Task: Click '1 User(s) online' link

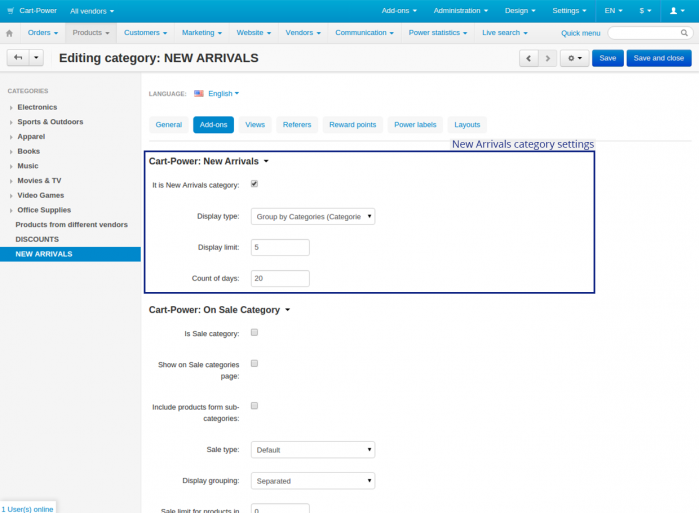Action: point(27,509)
